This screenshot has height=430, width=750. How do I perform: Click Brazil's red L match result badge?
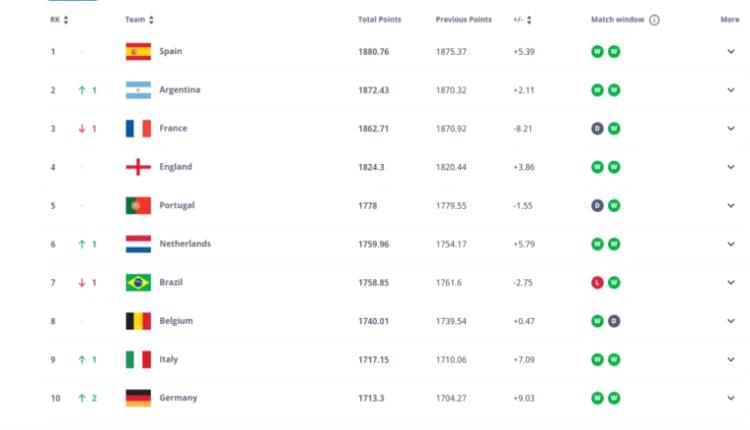tap(597, 283)
